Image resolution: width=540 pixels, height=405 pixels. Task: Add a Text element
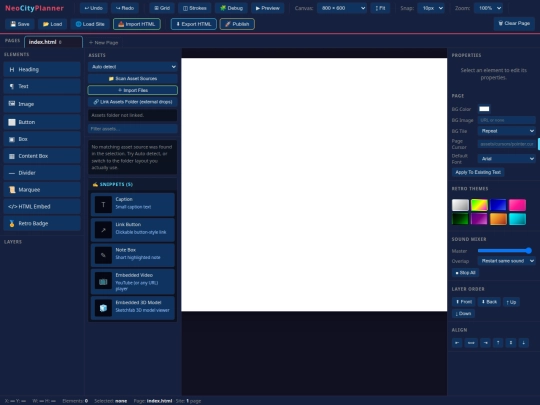pos(42,86)
